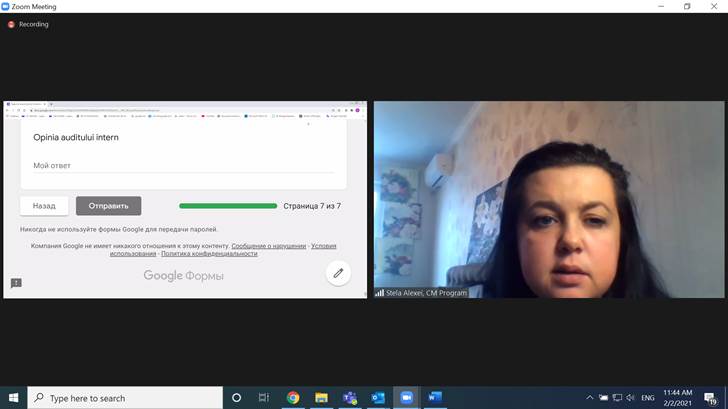Open File Explorer from the taskbar
728x409 pixels.
point(321,398)
